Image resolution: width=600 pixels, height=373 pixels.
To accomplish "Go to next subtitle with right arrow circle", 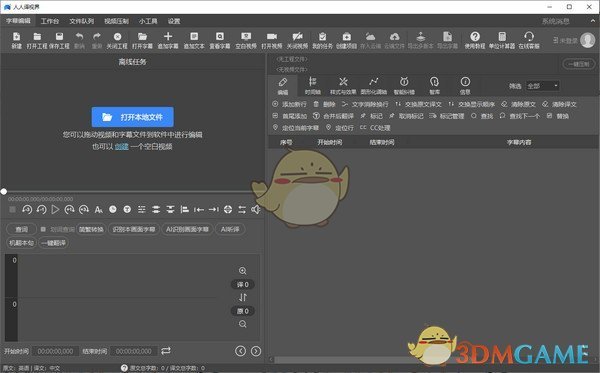I will point(256,351).
